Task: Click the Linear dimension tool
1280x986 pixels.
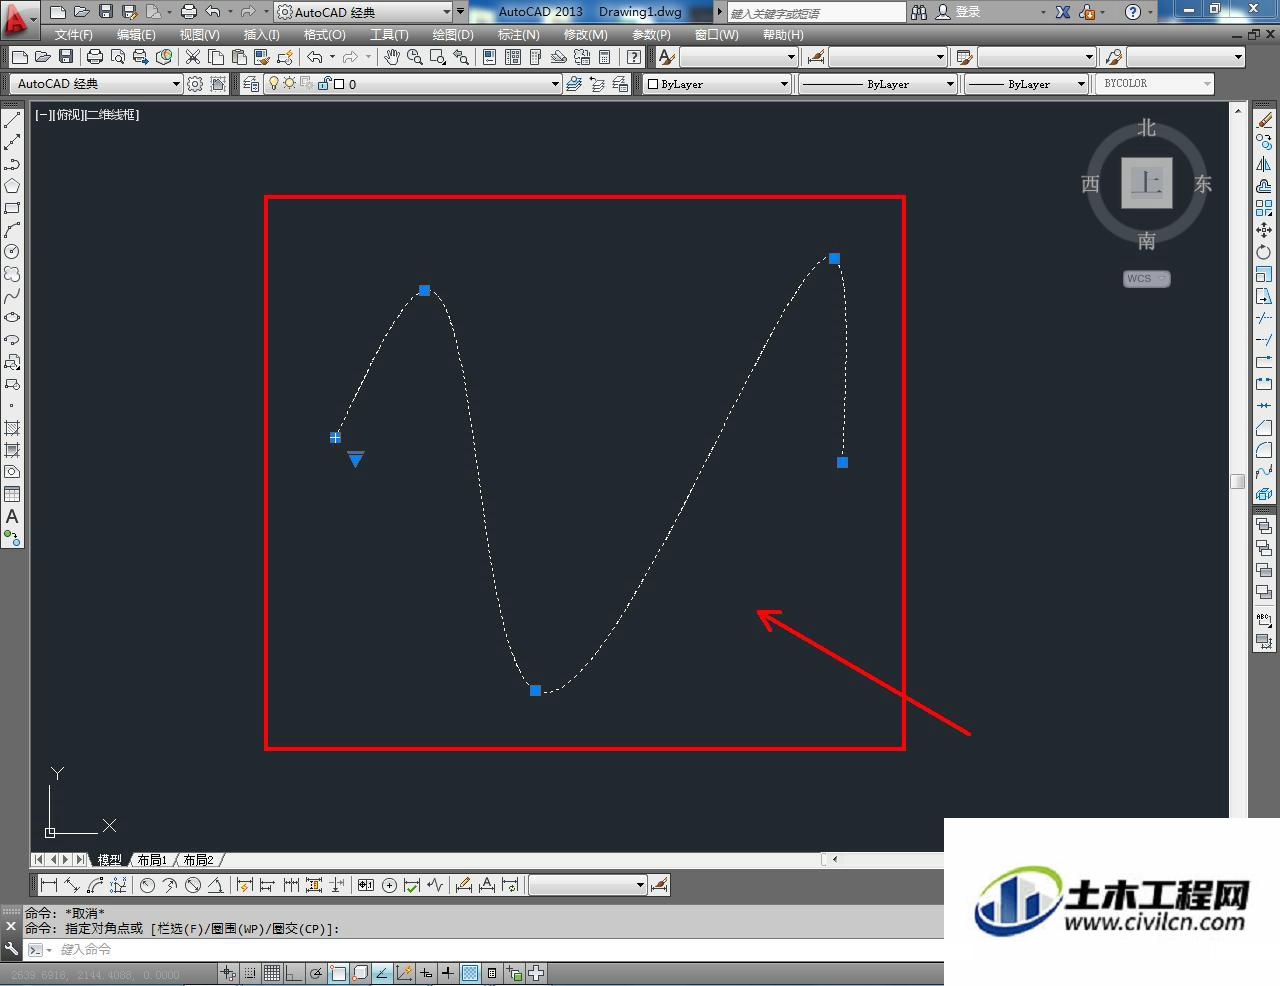Action: [x=48, y=885]
